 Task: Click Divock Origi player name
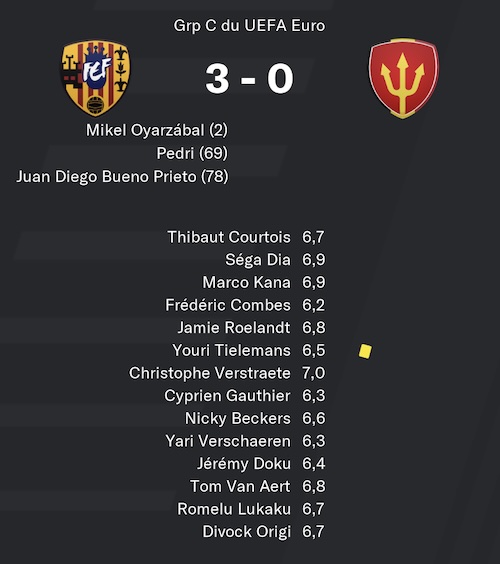(246, 532)
